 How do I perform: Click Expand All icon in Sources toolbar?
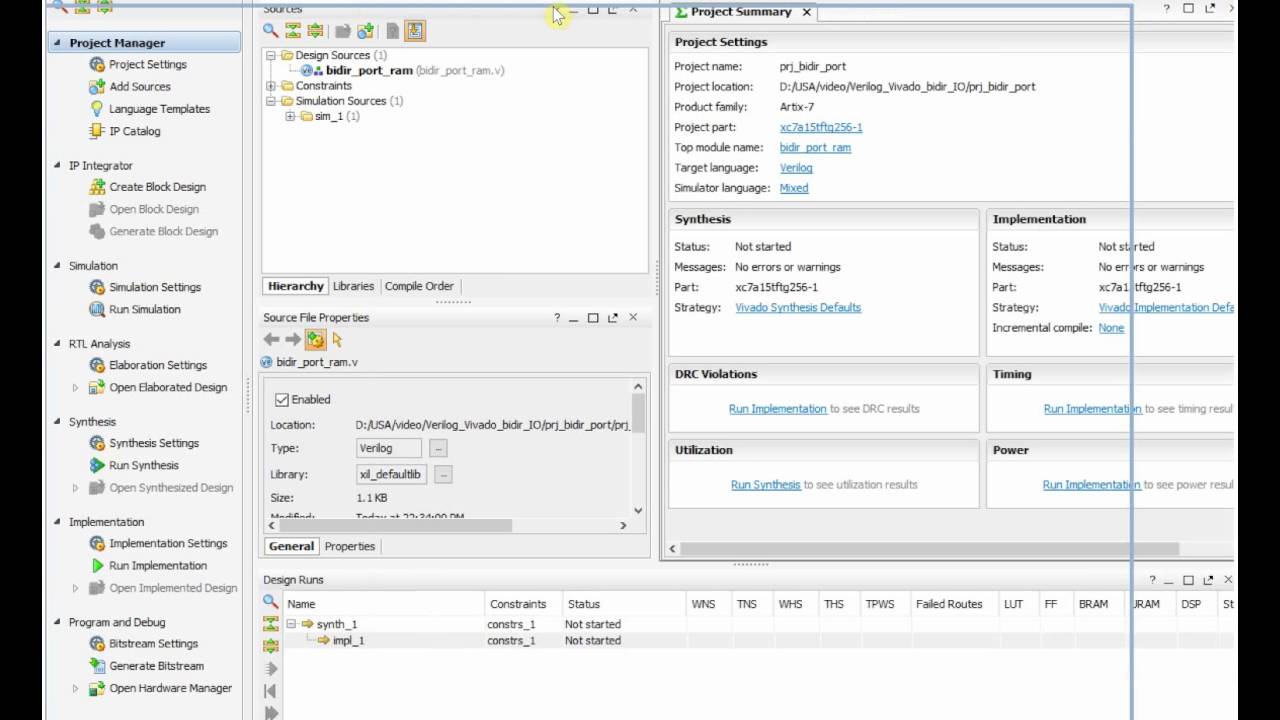(x=315, y=31)
